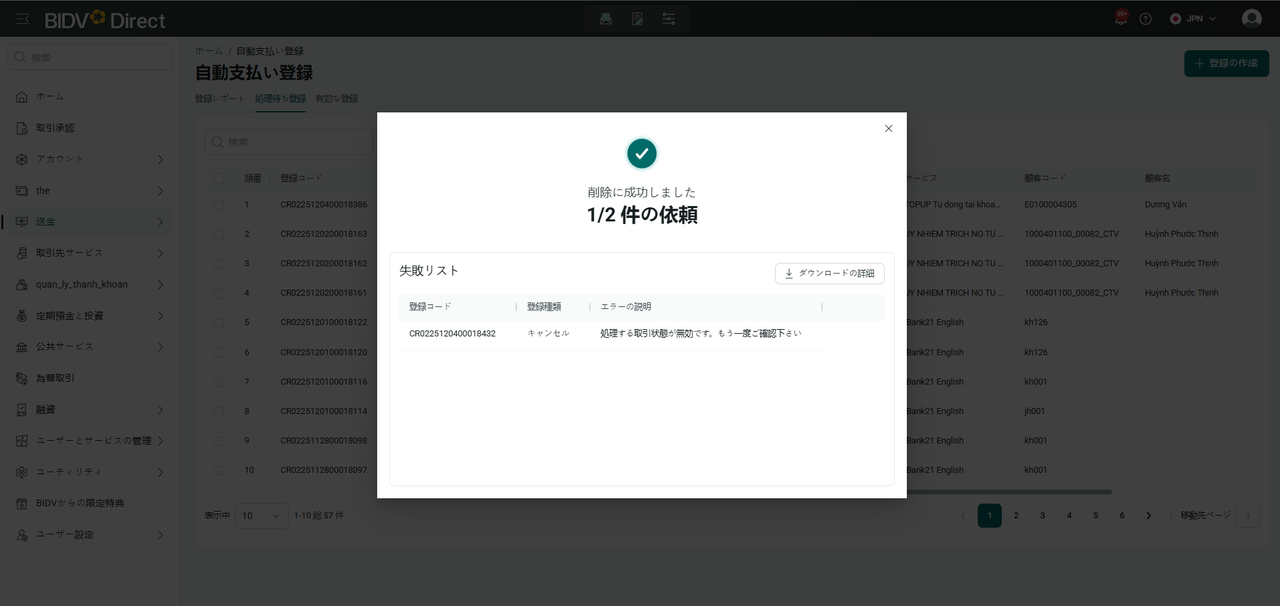Click failed code CR0225120400018432 in the dialog

pos(452,333)
